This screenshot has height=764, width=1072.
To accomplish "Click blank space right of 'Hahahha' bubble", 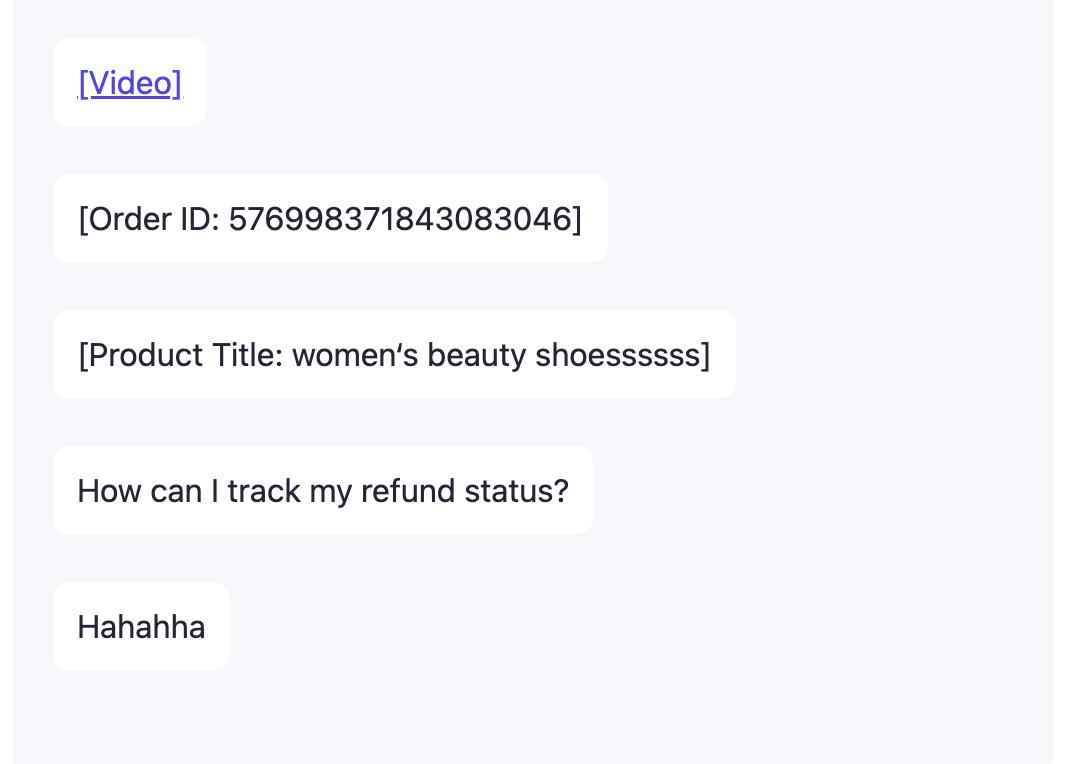I will coord(600,627).
